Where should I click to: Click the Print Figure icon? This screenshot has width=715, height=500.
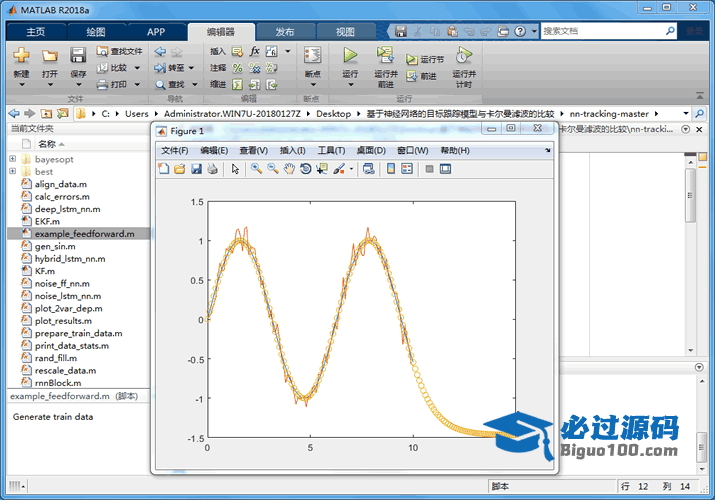tap(212, 169)
